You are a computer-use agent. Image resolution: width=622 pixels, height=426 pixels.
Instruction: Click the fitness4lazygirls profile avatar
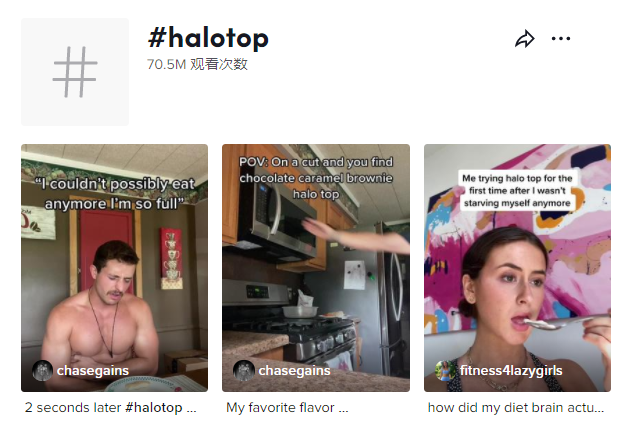tap(445, 370)
